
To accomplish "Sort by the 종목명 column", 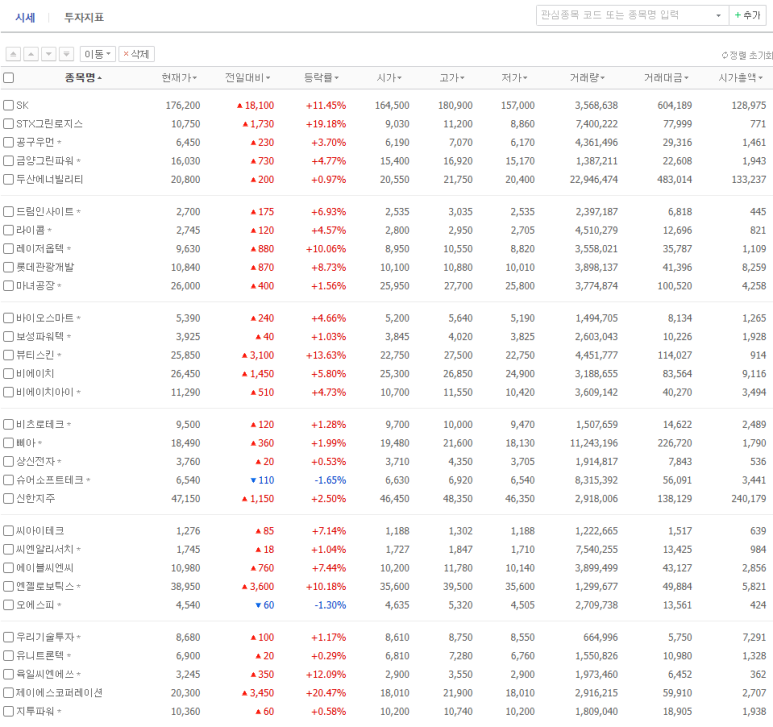I will tap(83, 78).
